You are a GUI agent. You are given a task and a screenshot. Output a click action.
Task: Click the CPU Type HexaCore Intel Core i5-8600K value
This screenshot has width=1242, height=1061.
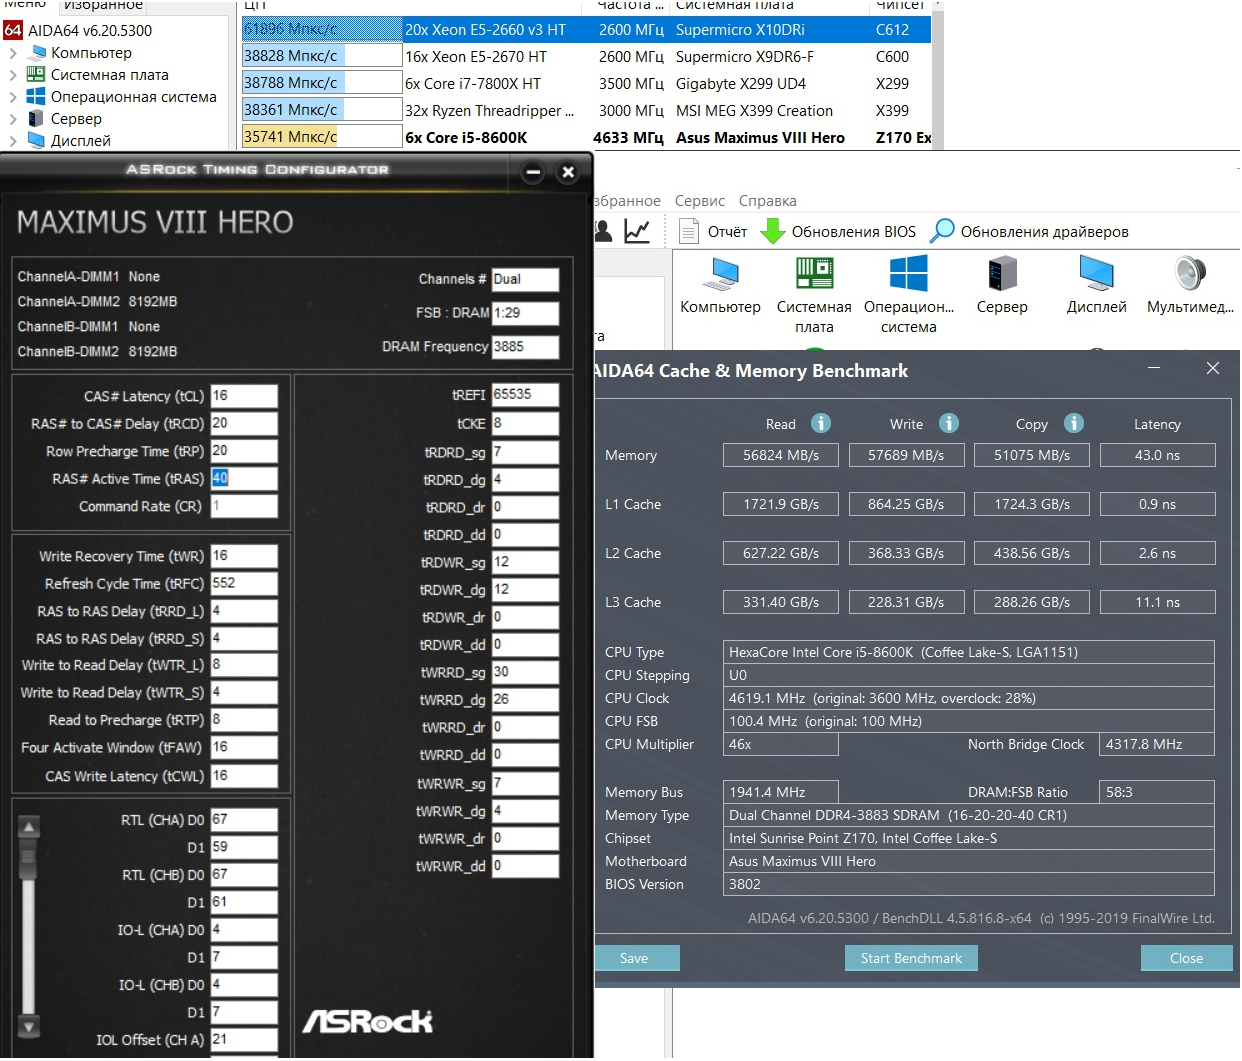pos(968,652)
